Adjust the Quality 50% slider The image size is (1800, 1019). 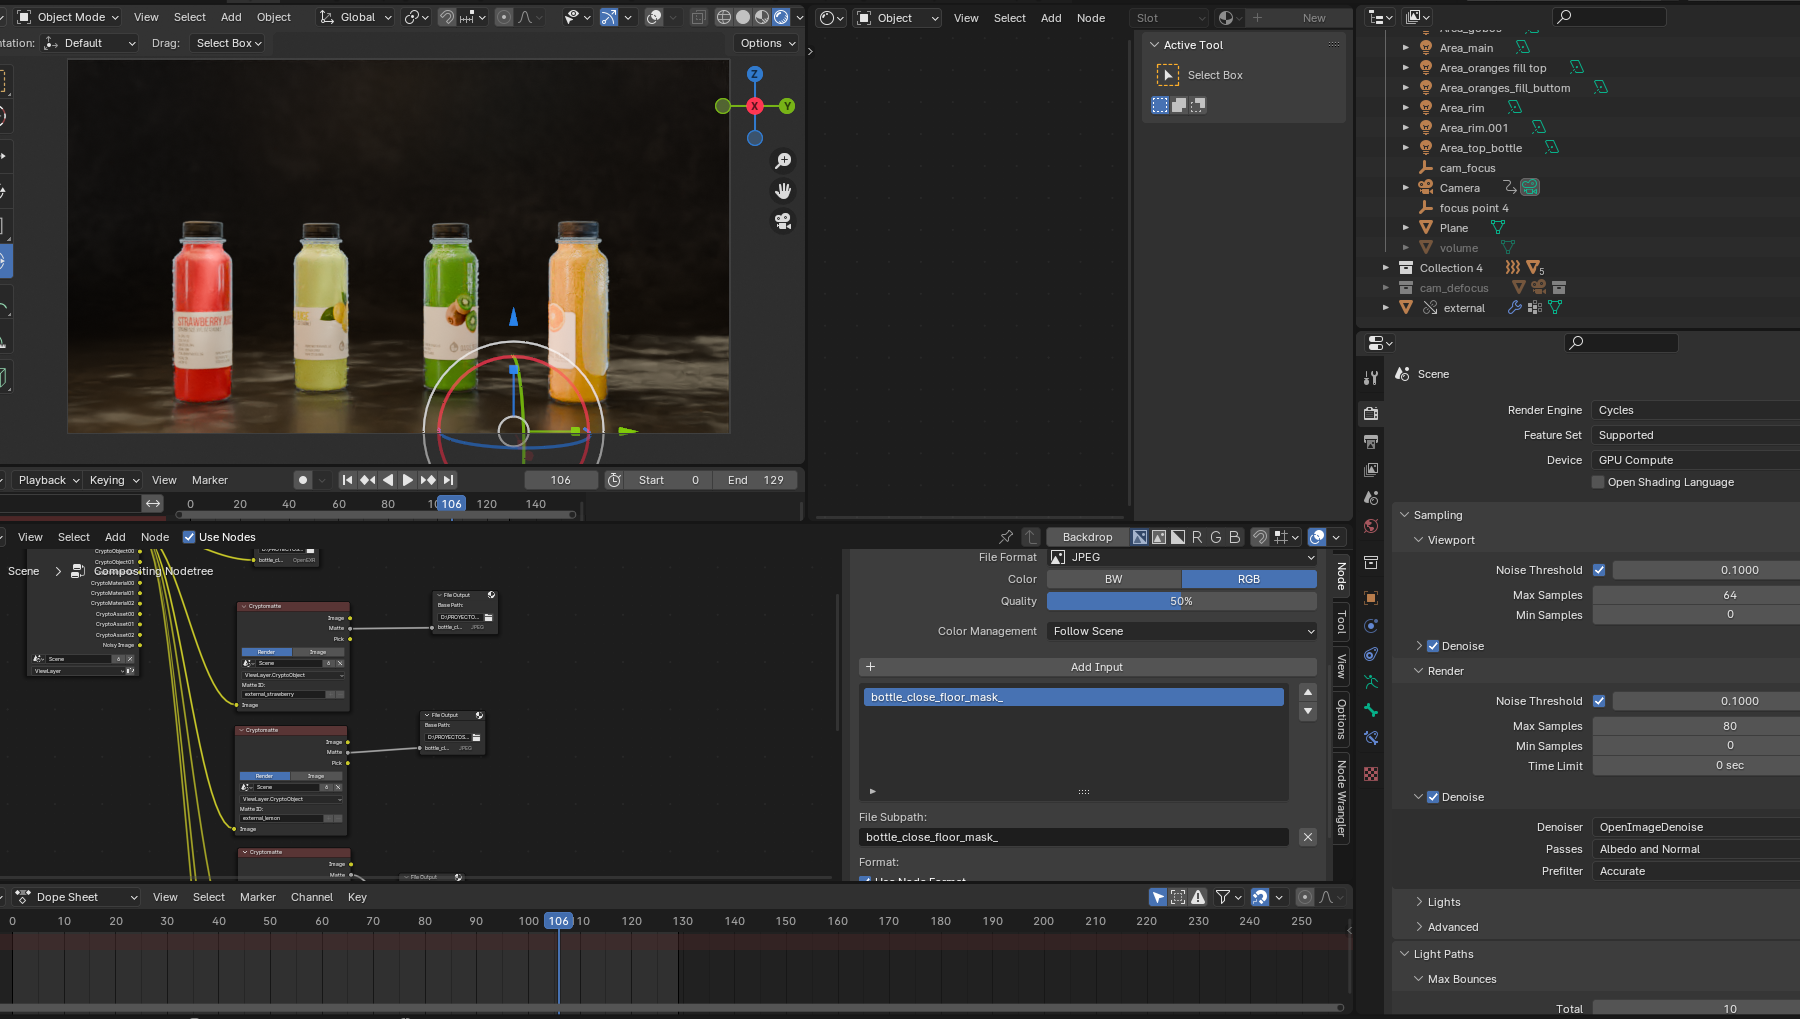click(1182, 601)
